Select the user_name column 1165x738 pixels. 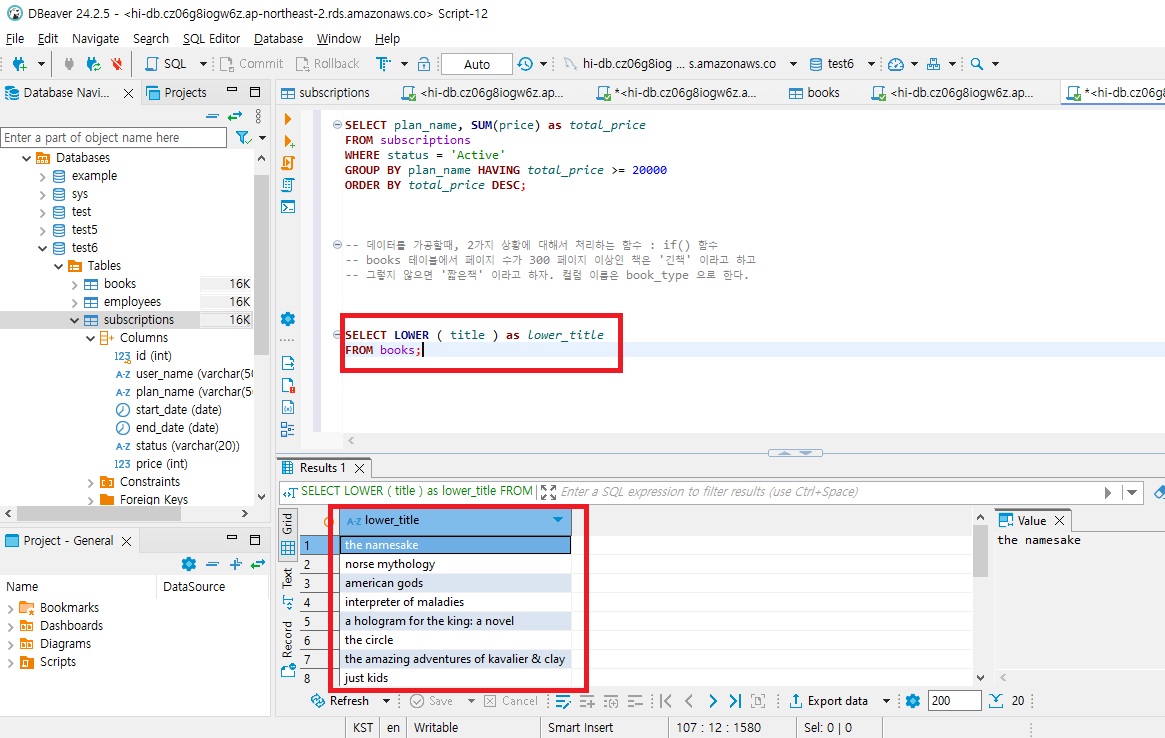tap(194, 374)
